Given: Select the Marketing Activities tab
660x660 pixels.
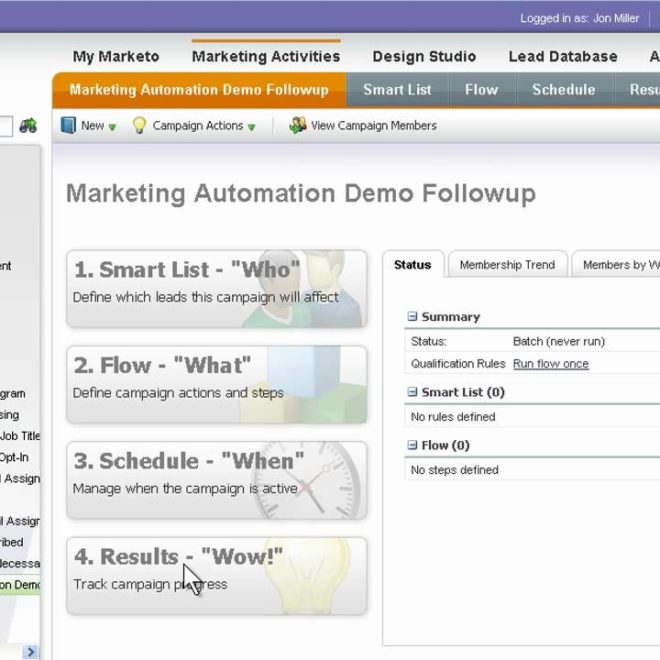Looking at the screenshot, I should click(x=266, y=56).
